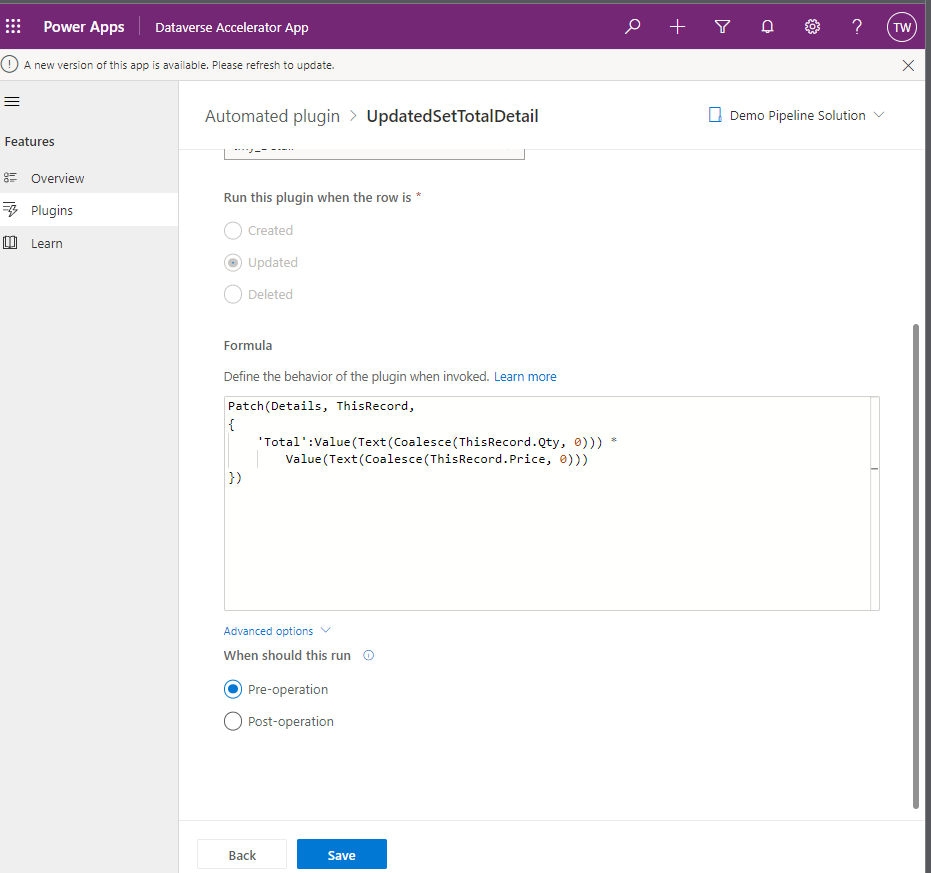Expand the Demo Pipeline Solution dropdown chevron
The image size is (931, 873).
click(x=879, y=115)
